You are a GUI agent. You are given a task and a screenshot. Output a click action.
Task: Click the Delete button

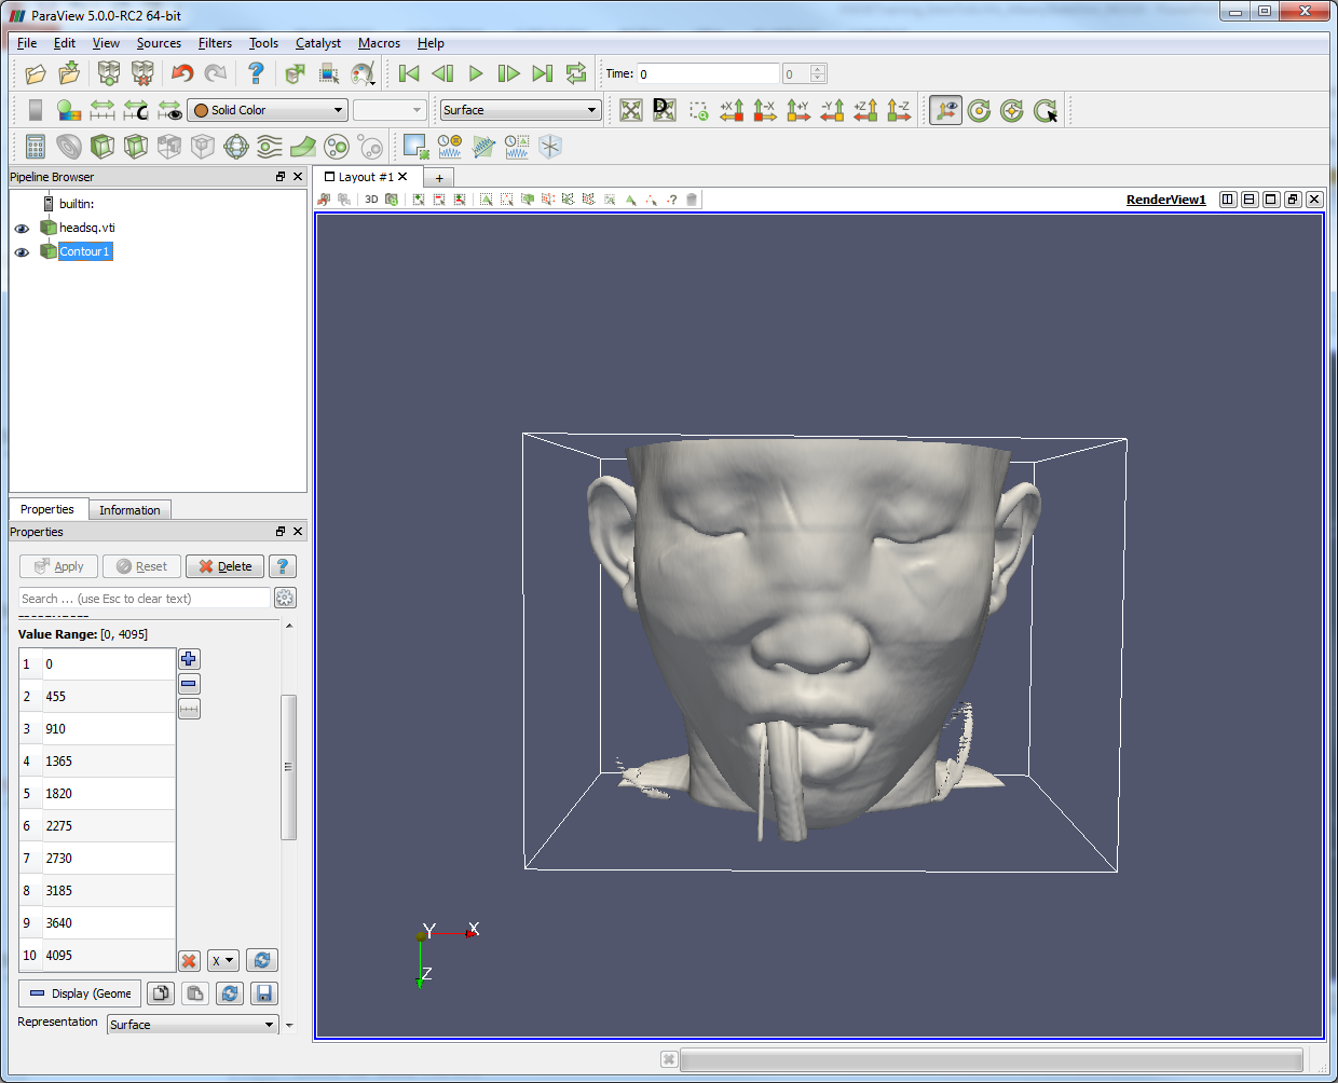click(225, 566)
